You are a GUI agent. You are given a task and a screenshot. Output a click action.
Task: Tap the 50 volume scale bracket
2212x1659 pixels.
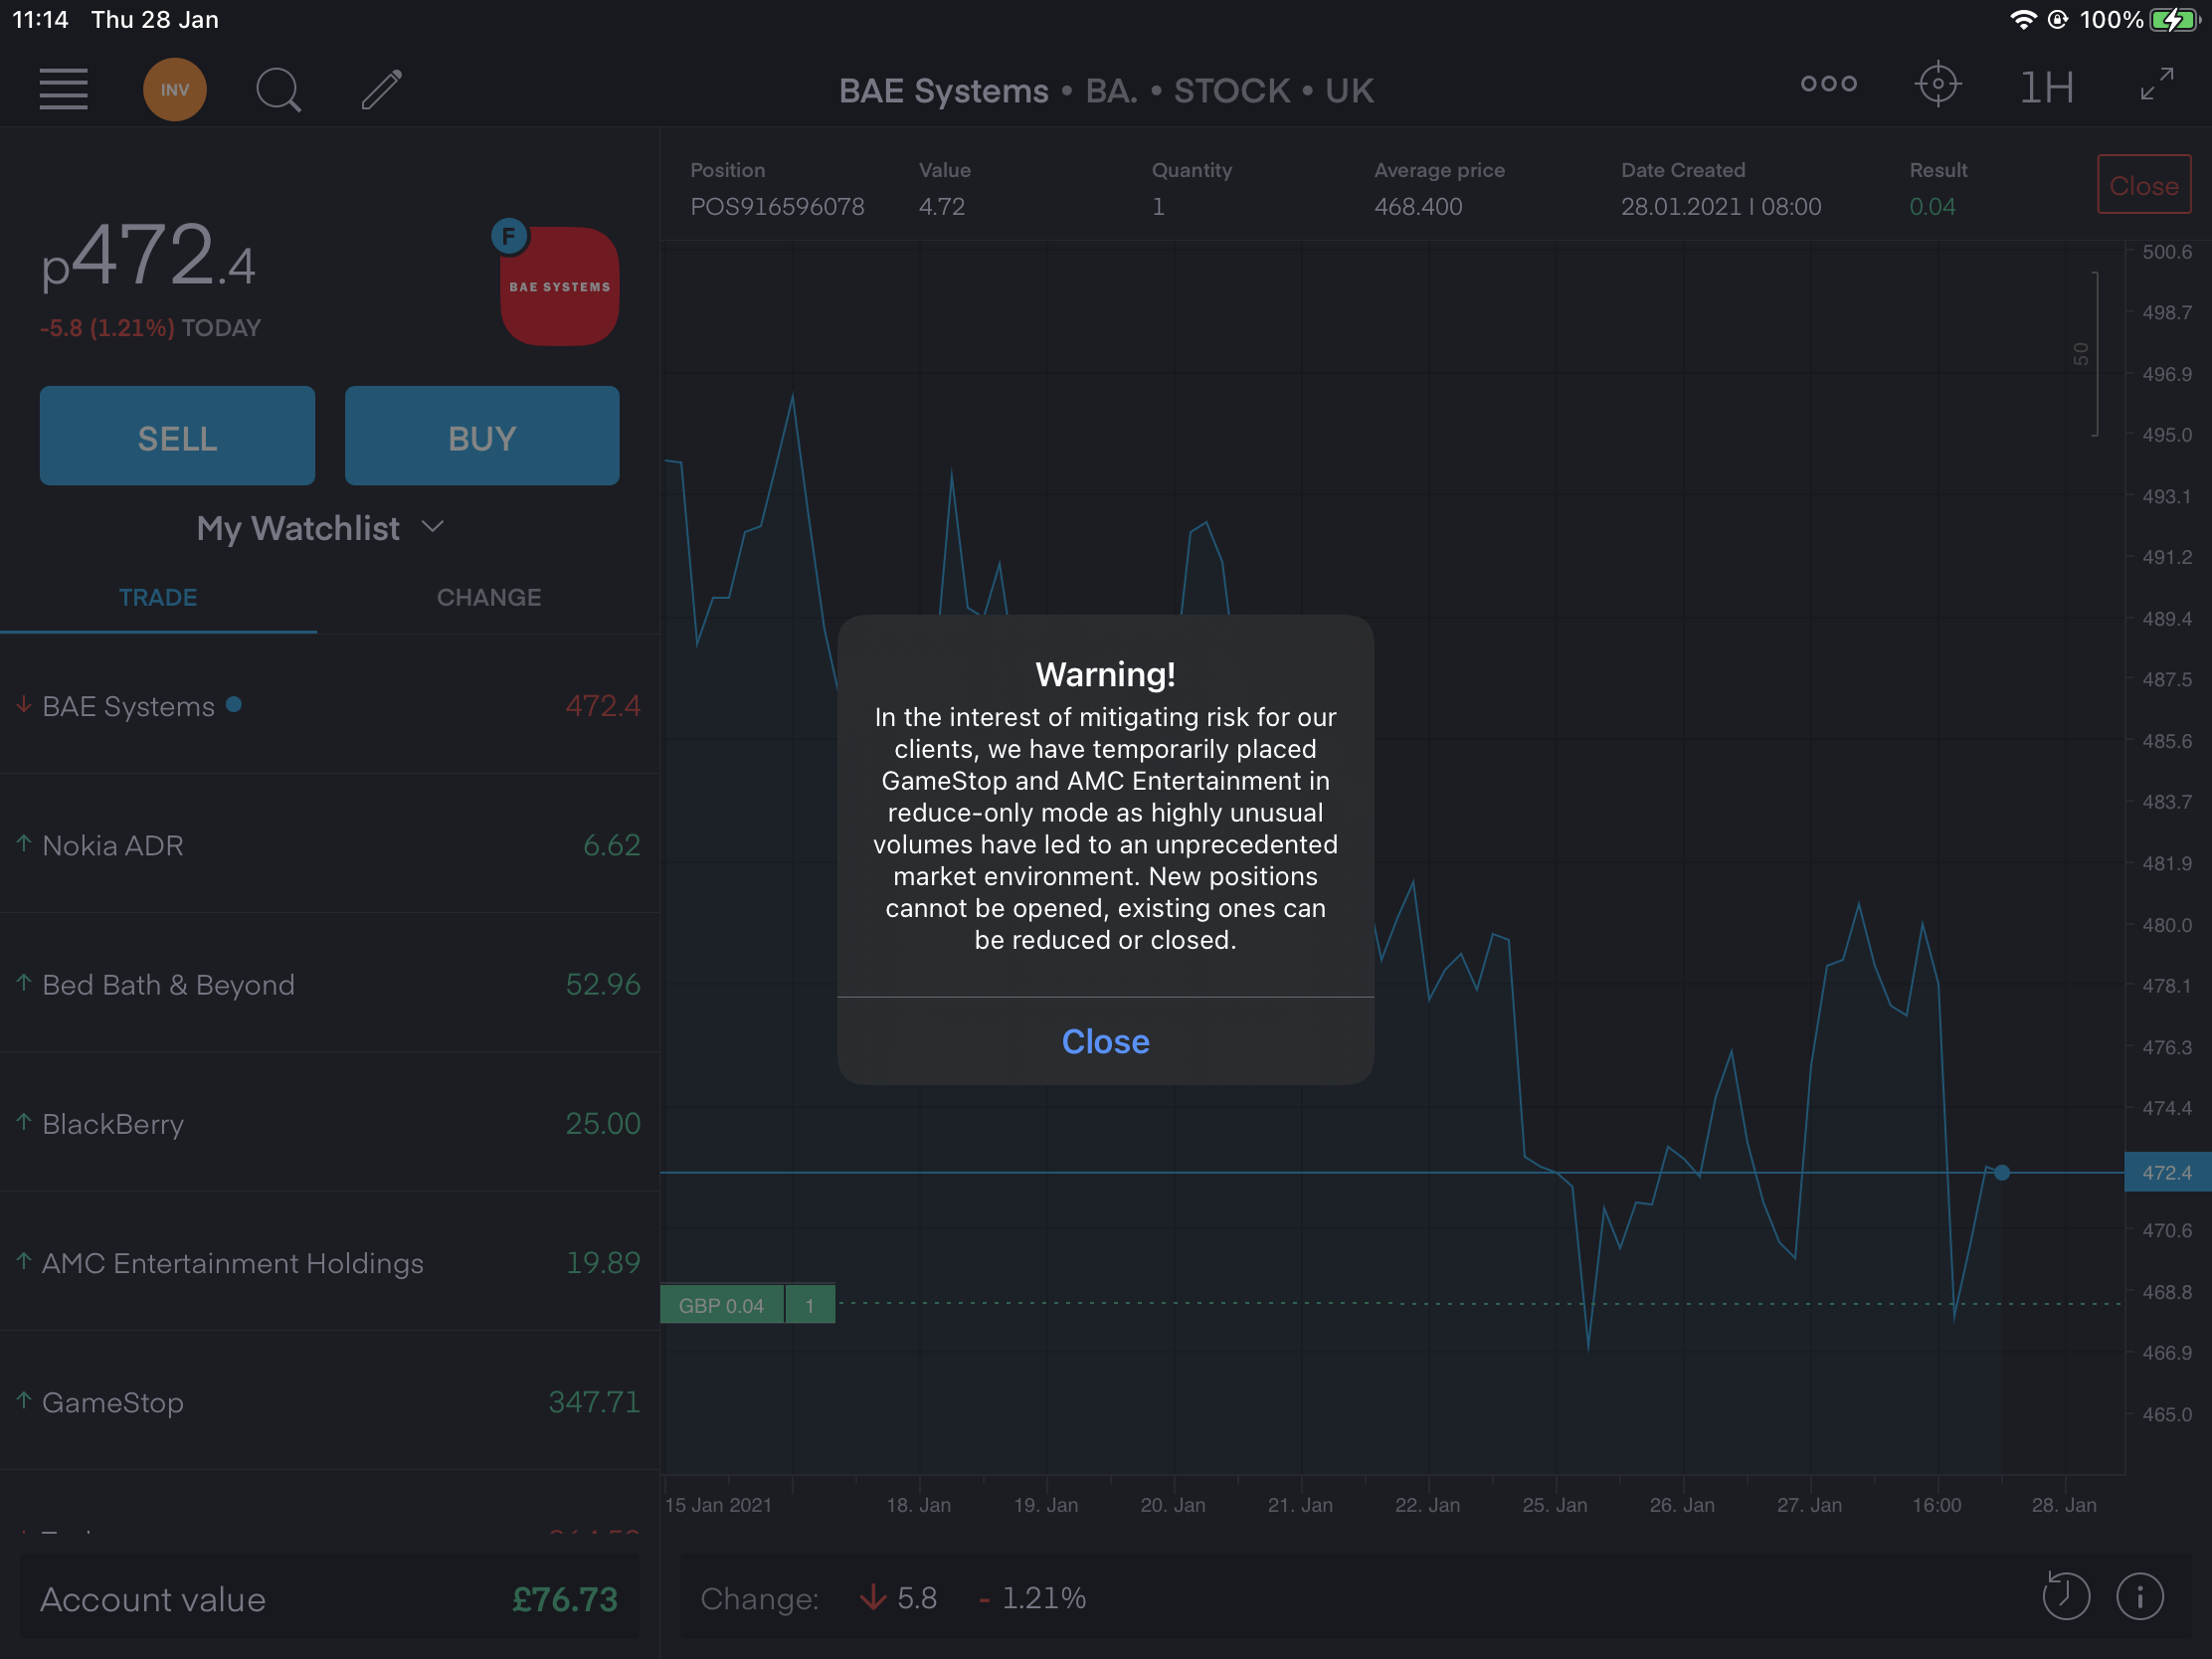pyautogui.click(x=2087, y=354)
